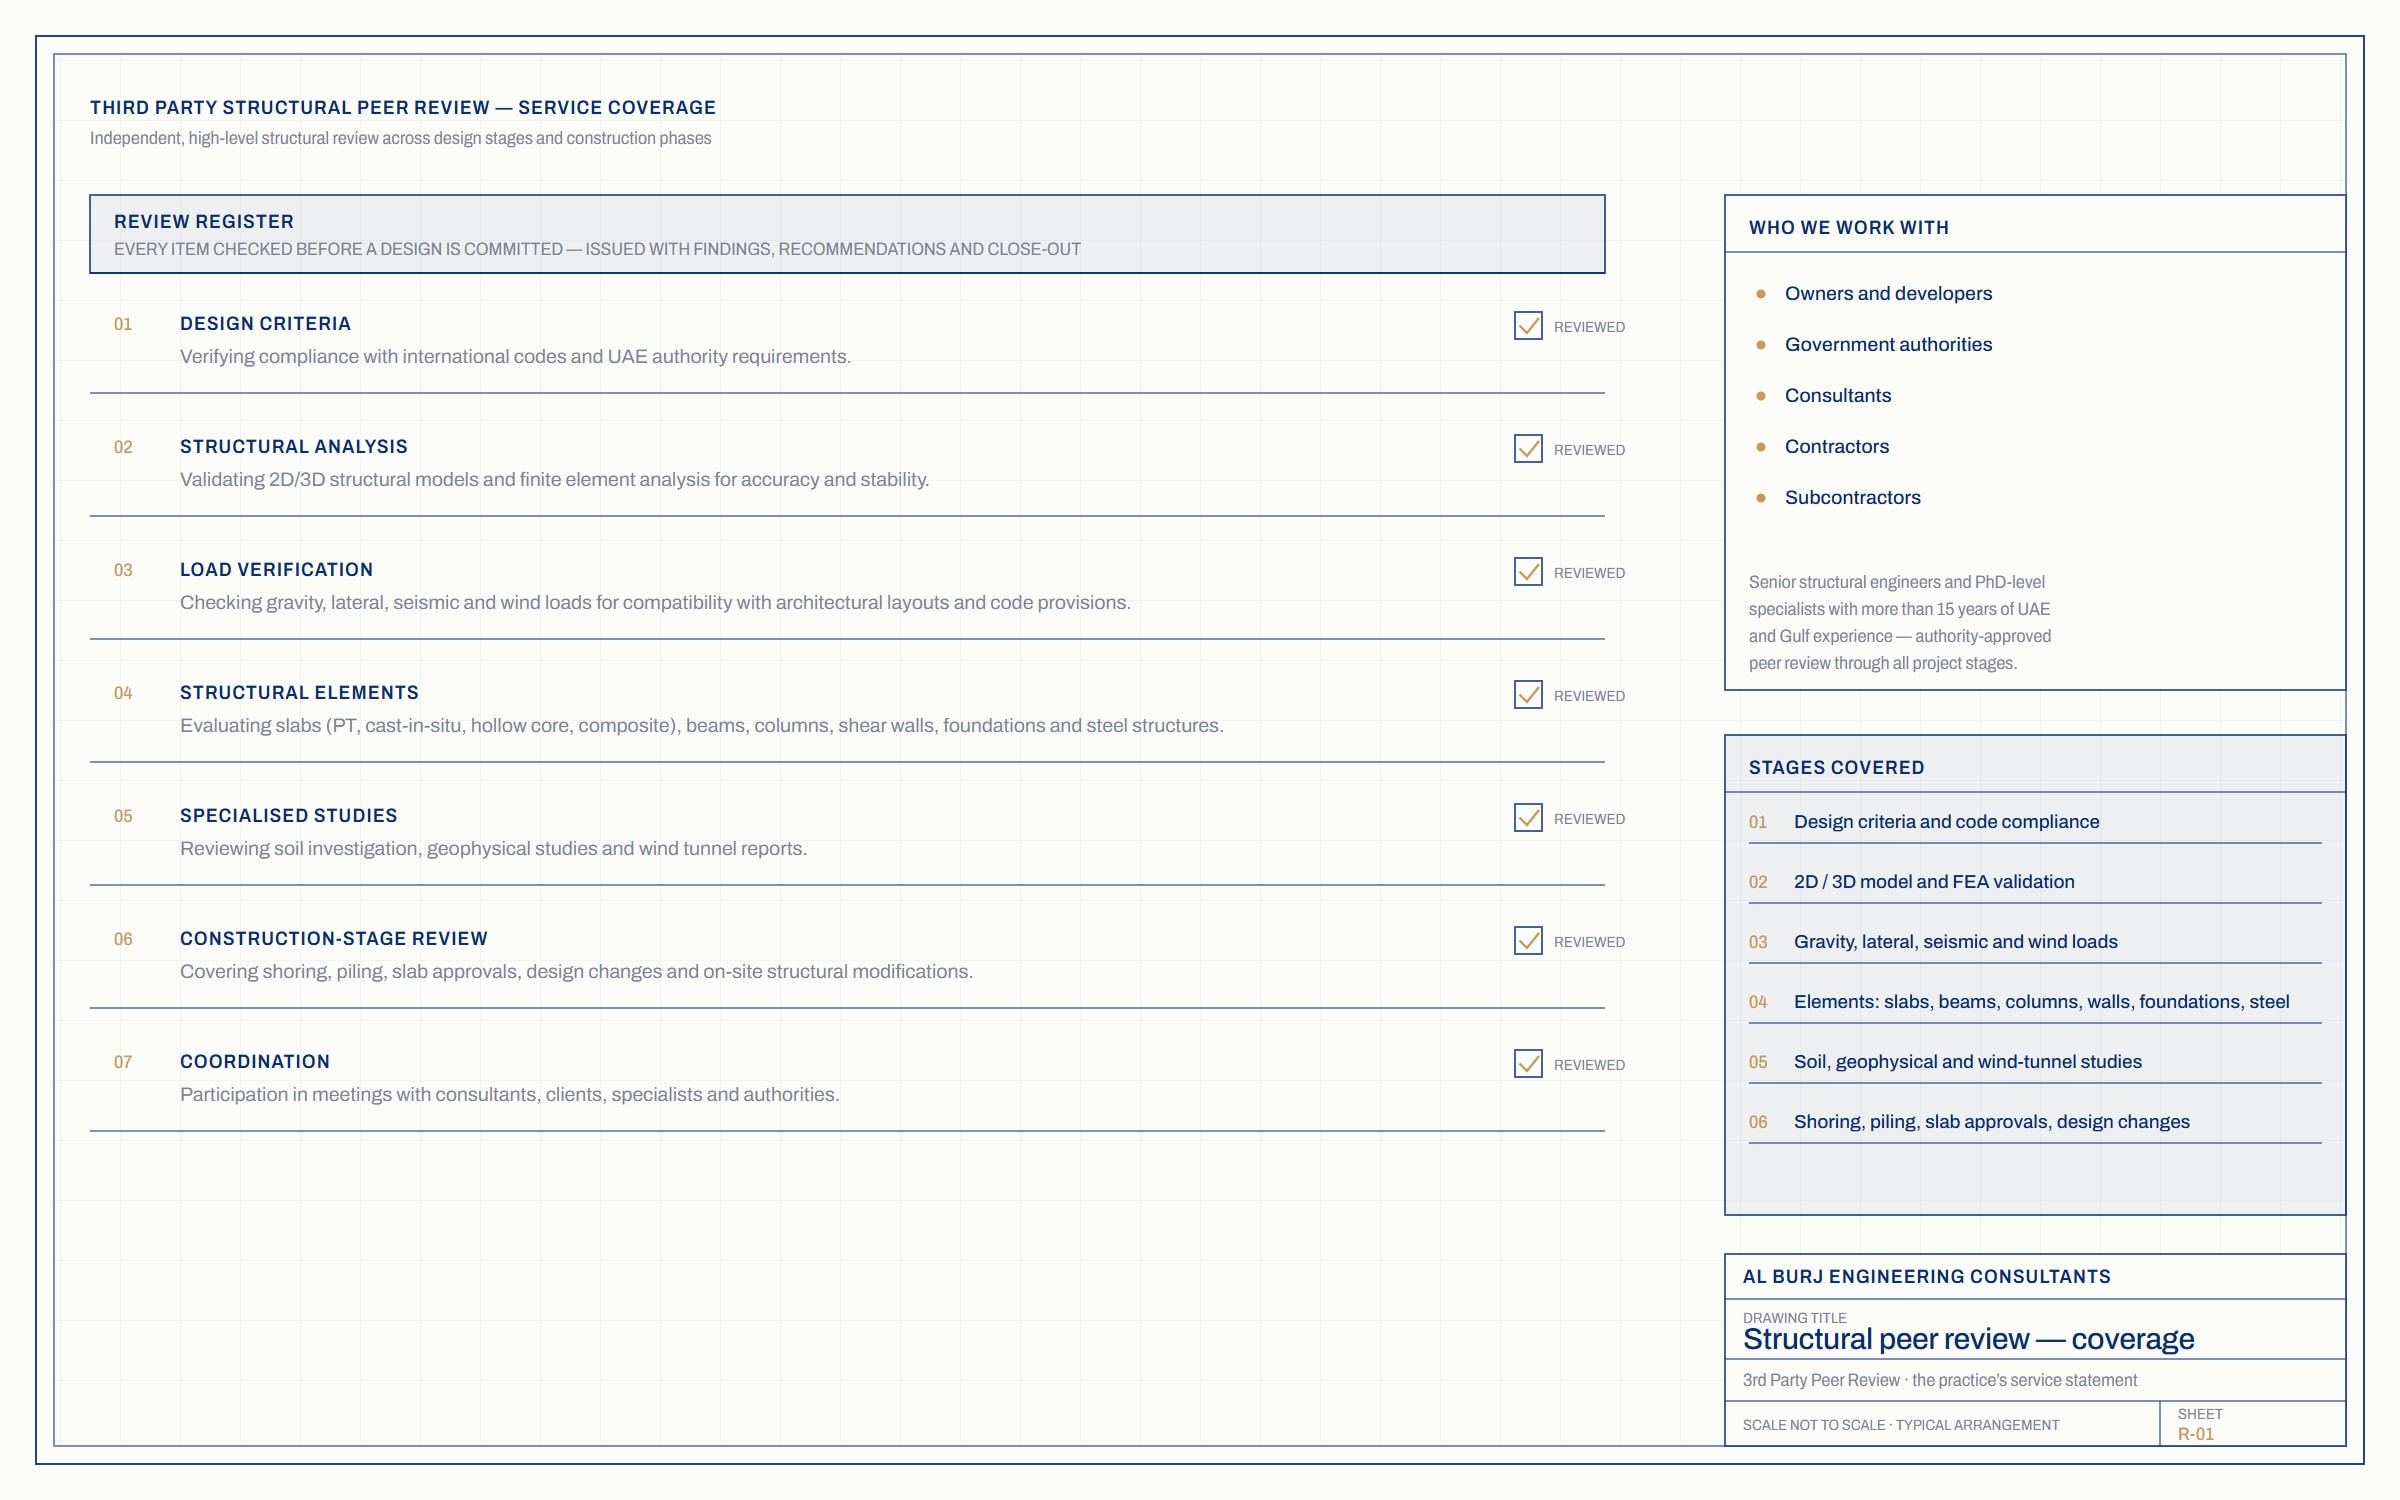Select the register subtitle about findings and close-out
The width and height of the screenshot is (2400, 1500).
click(x=597, y=249)
